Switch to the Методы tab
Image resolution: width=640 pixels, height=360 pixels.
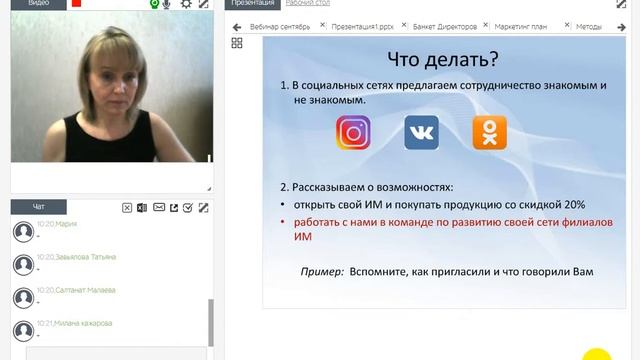click(589, 27)
